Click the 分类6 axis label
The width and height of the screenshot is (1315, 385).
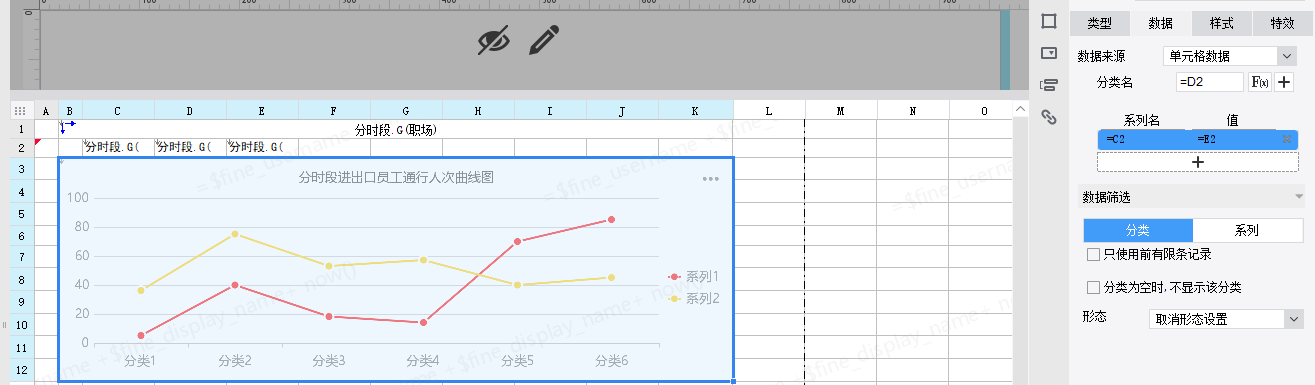tap(611, 360)
